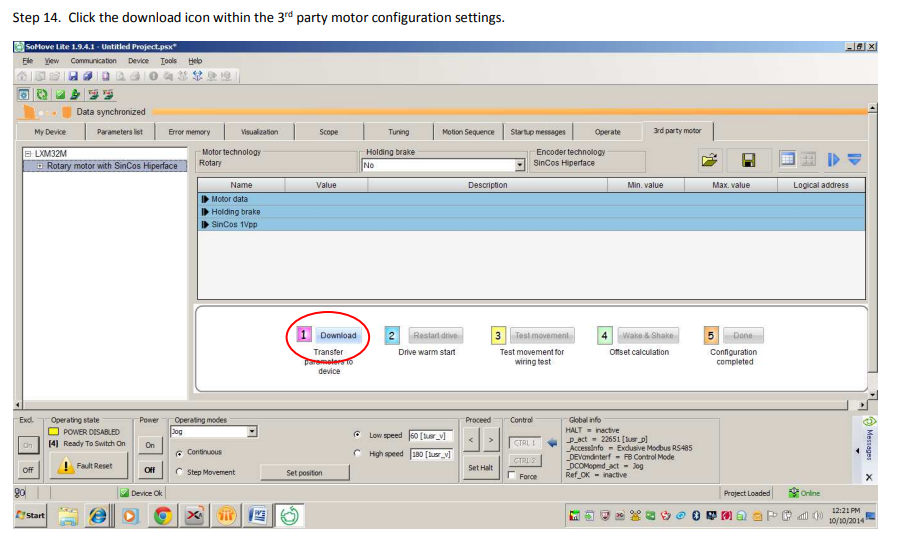Click the blue collapse-down arrow icon
Screen dimensions: 897x544
click(854, 159)
